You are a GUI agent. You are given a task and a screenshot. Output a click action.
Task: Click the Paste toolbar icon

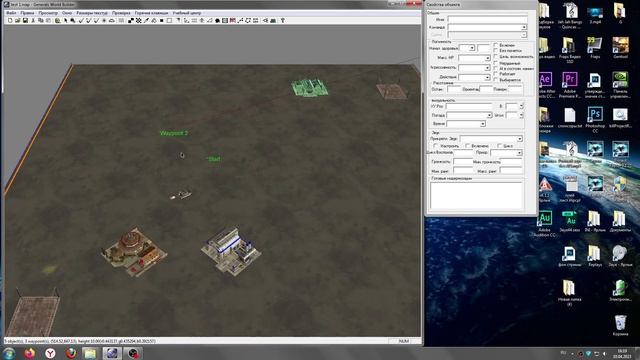click(49, 20)
